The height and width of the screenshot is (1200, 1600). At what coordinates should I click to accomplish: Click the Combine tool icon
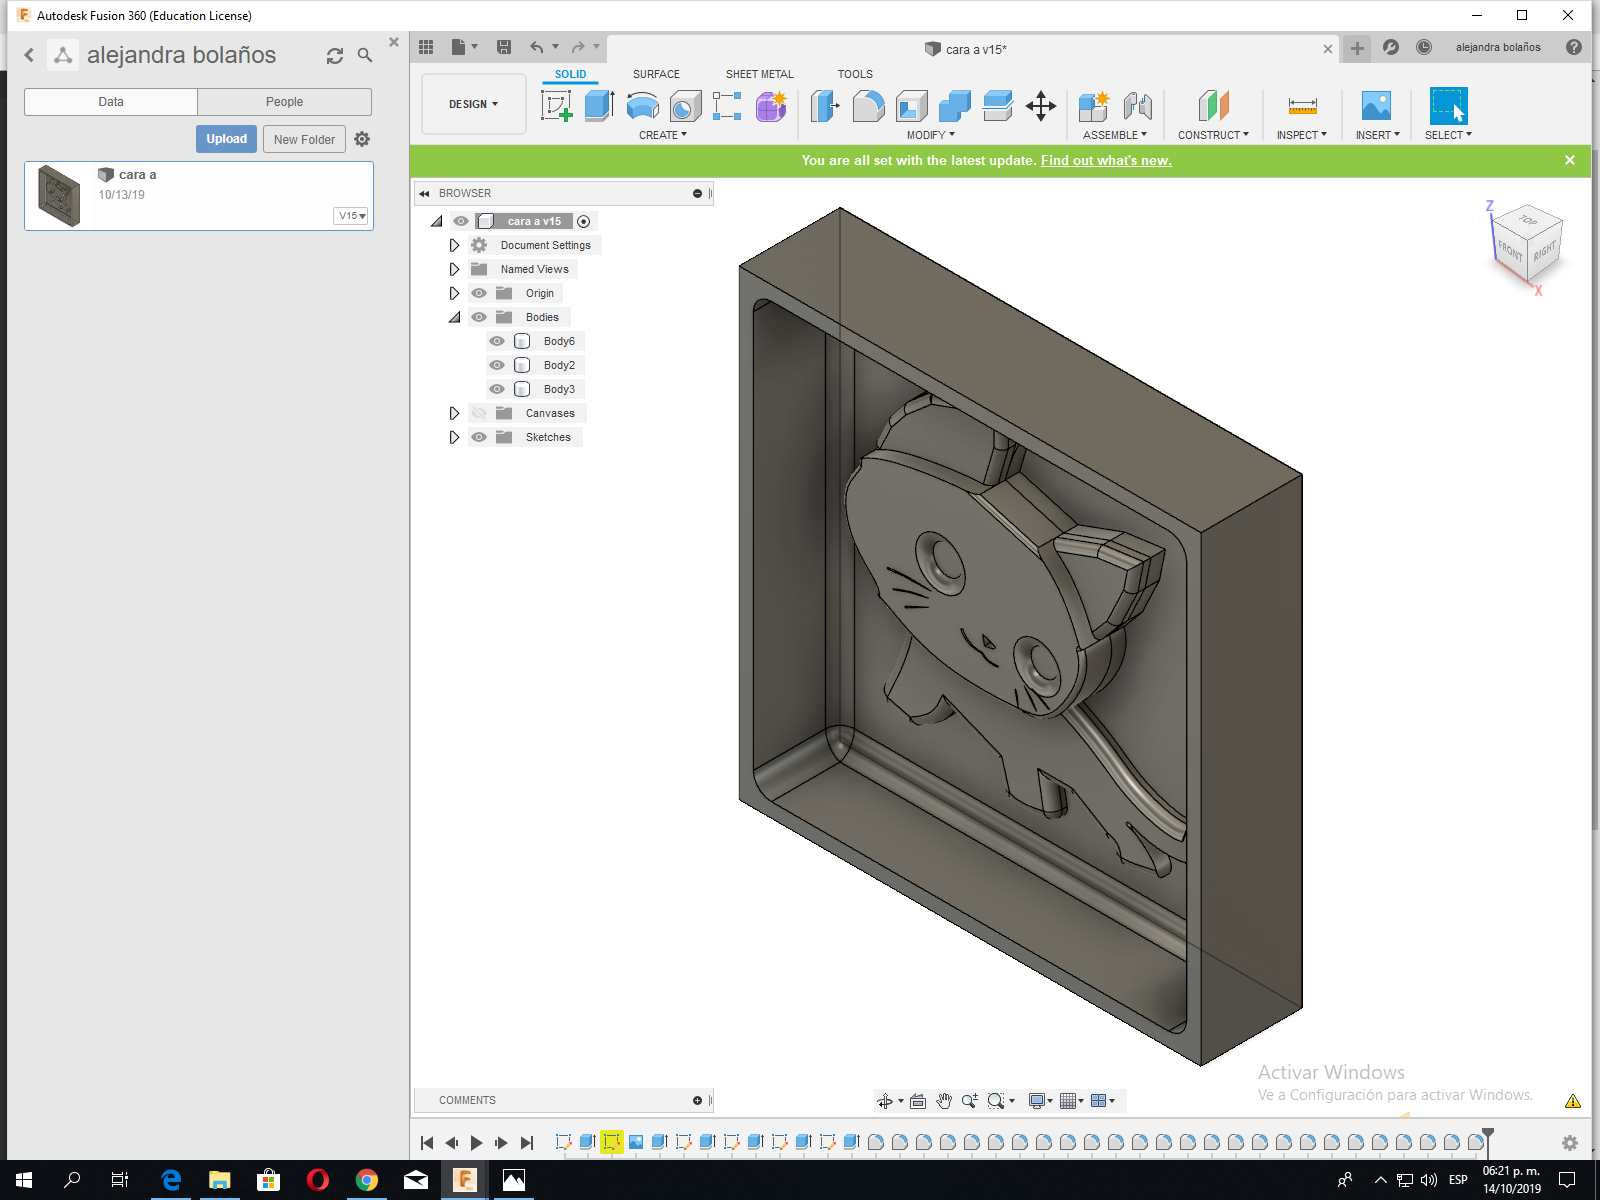(954, 105)
